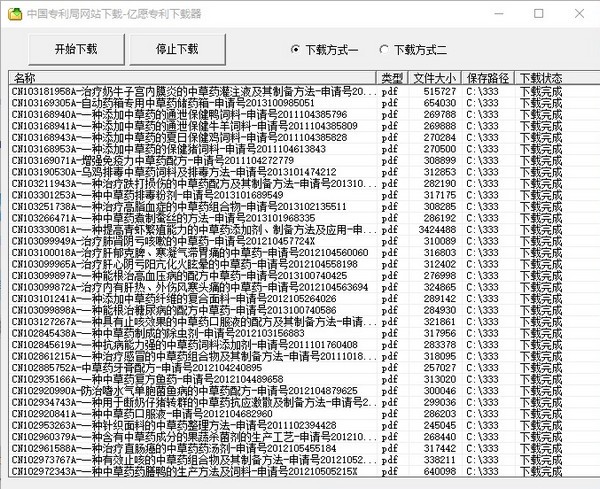Select row CN102845619A 抗病能力强的饲料添加剂
Image resolution: width=600 pixels, height=489 pixels.
(304, 345)
